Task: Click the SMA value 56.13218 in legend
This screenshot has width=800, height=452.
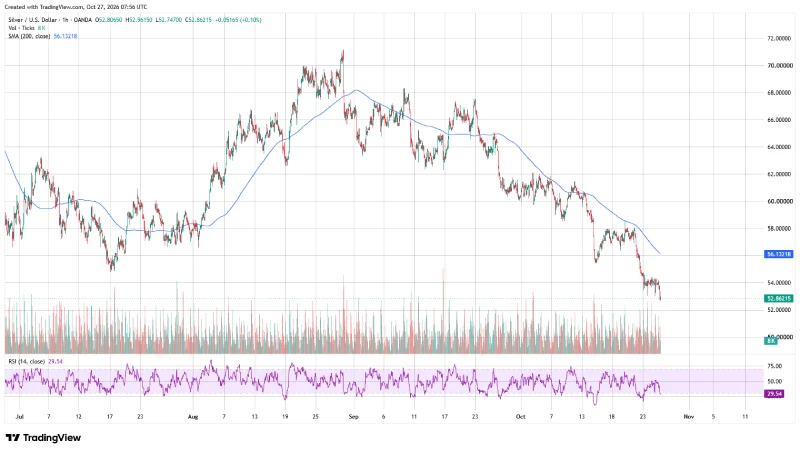Action: (65, 36)
